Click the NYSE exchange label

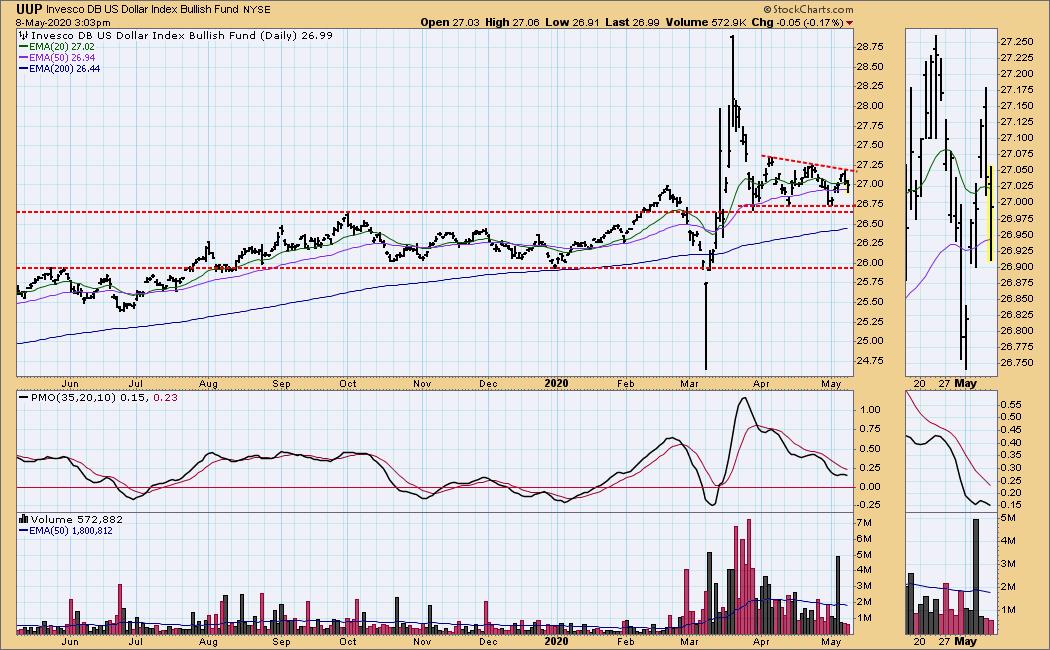255,10
